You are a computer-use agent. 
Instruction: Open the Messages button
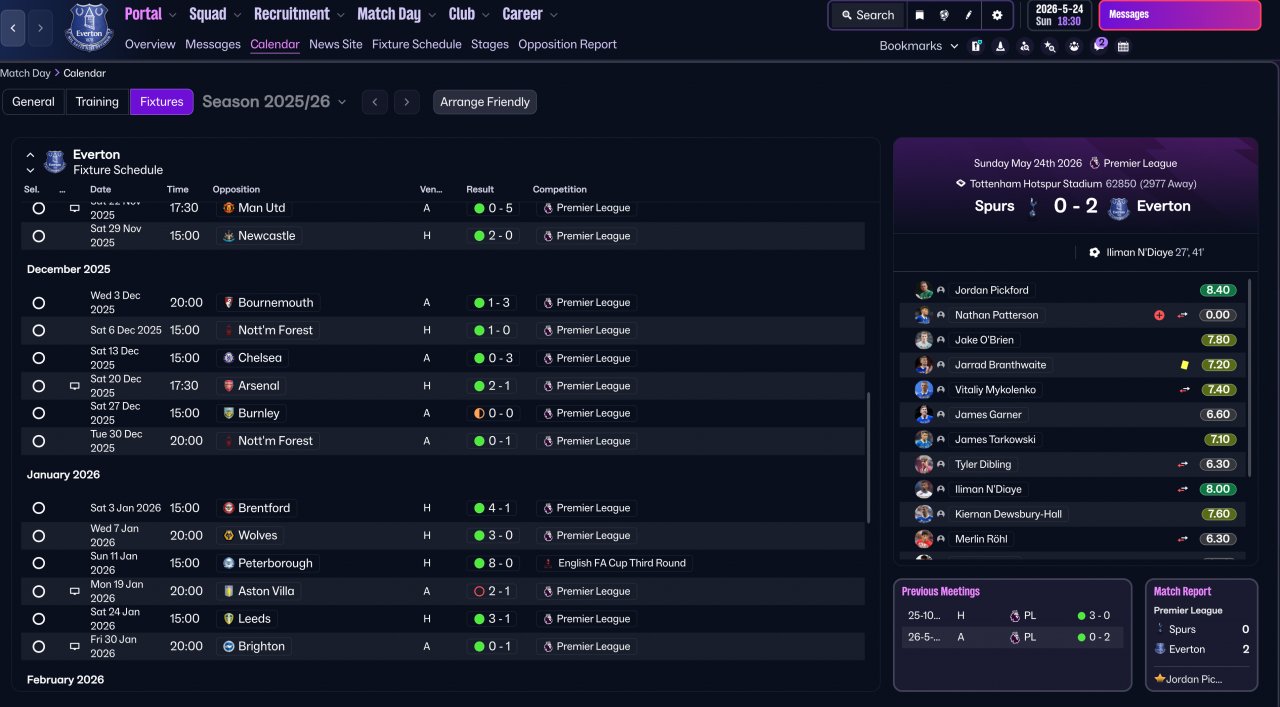tap(1180, 15)
